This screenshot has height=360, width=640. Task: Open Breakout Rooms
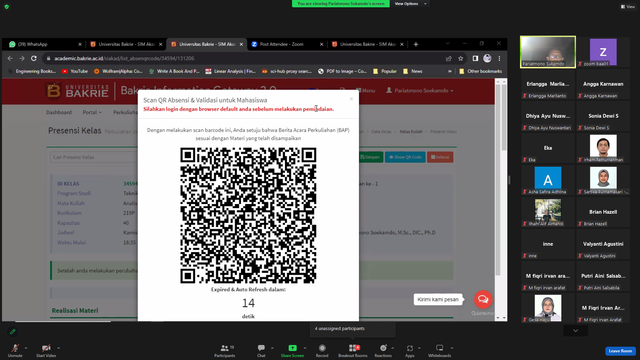click(353, 350)
